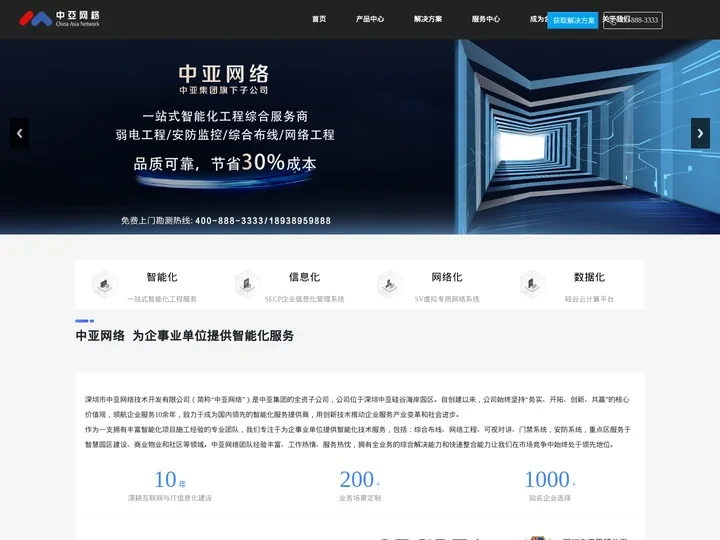Click the heading 为企事业单位提供智能化服务
The height and width of the screenshot is (540, 720).
pos(213,336)
